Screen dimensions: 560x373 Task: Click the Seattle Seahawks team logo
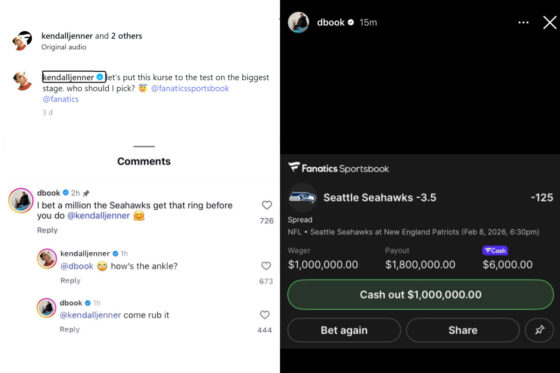302,198
